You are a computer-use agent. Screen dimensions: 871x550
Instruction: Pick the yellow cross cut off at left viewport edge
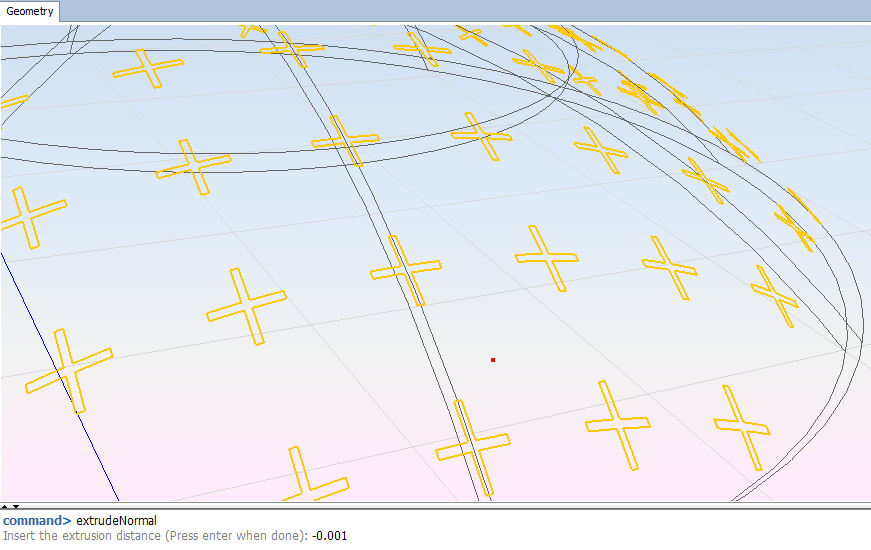[x=27, y=217]
